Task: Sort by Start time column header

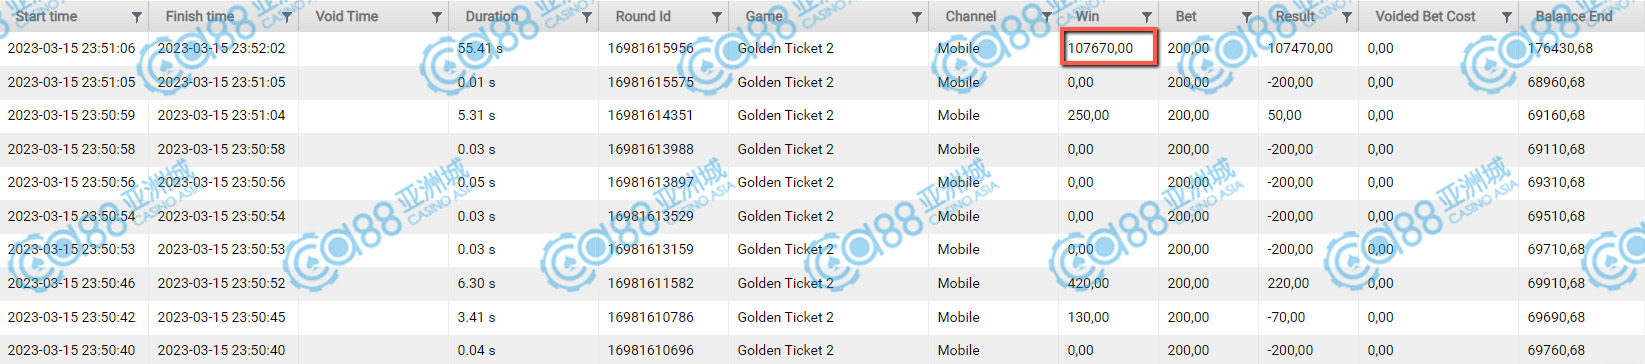Action: (x=46, y=16)
